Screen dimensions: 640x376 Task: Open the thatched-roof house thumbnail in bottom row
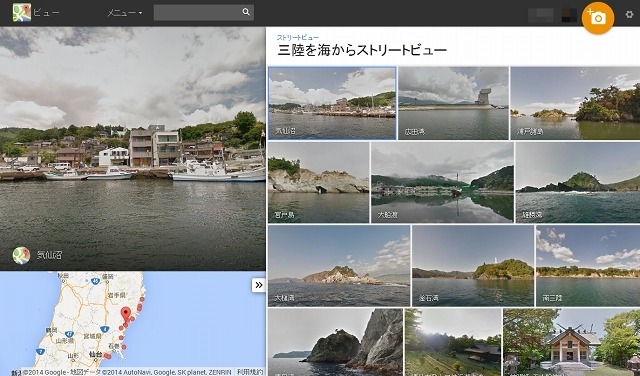coord(453,342)
